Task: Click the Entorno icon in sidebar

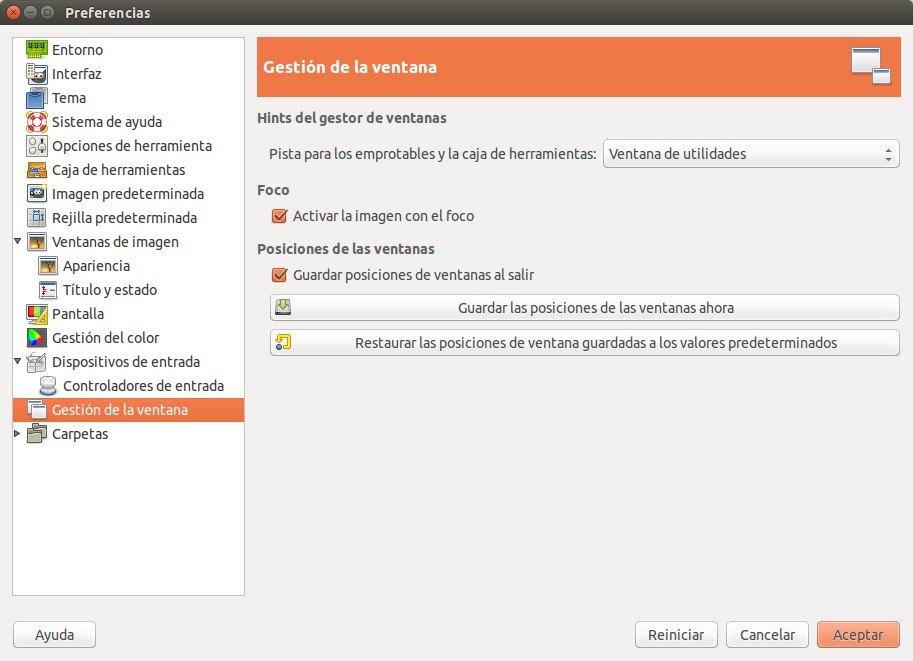Action: coord(37,50)
